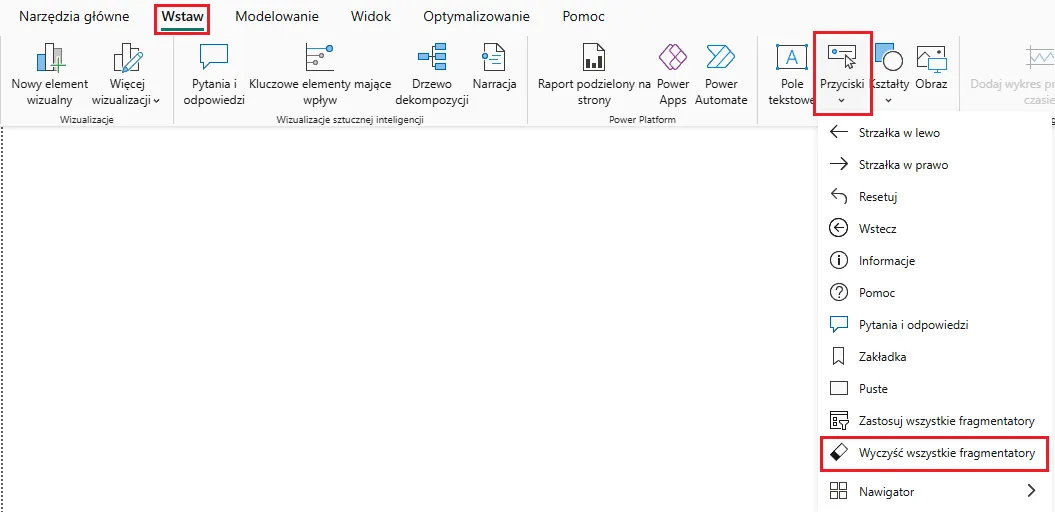Insert Power Apps visual
This screenshot has width=1055, height=512.
673,58
